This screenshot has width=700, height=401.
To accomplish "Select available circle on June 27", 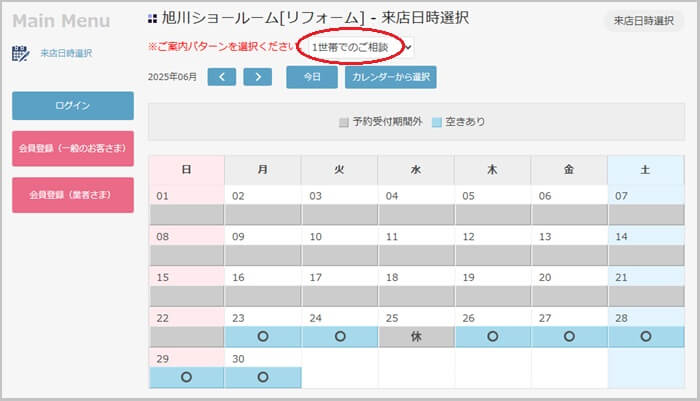I will 569,337.
